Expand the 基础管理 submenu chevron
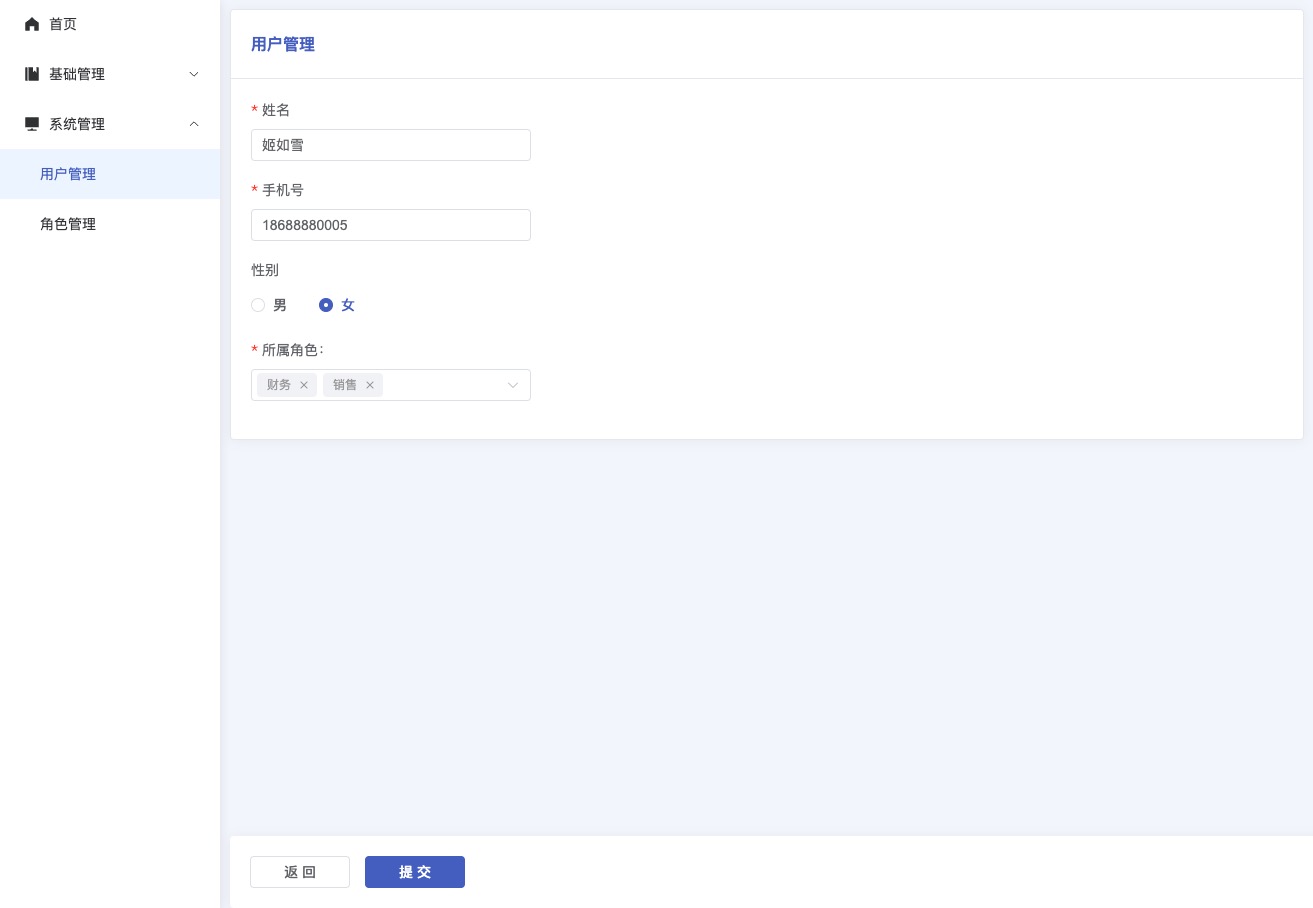 tap(194, 74)
